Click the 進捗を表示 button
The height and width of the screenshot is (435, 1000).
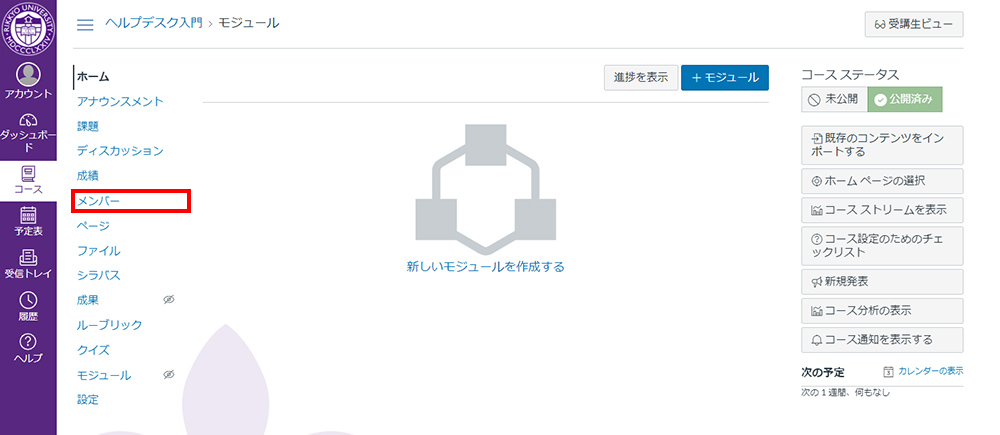click(640, 78)
